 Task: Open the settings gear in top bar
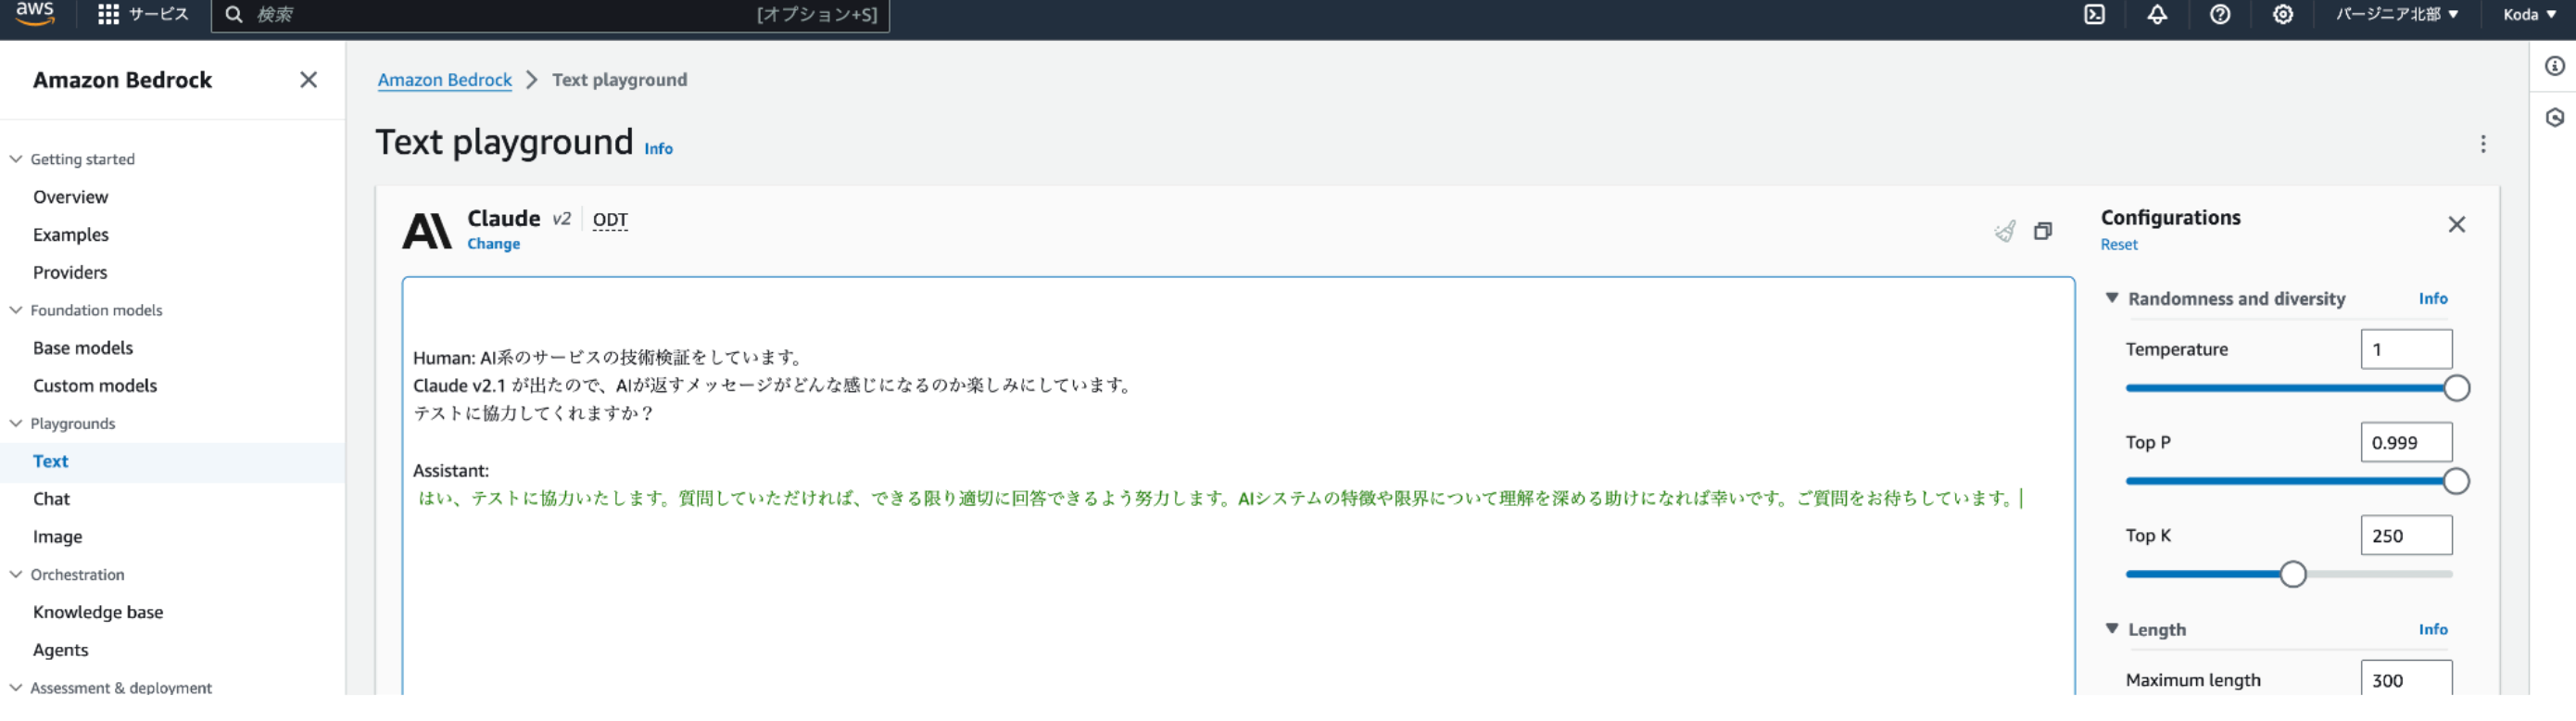(x=2283, y=15)
